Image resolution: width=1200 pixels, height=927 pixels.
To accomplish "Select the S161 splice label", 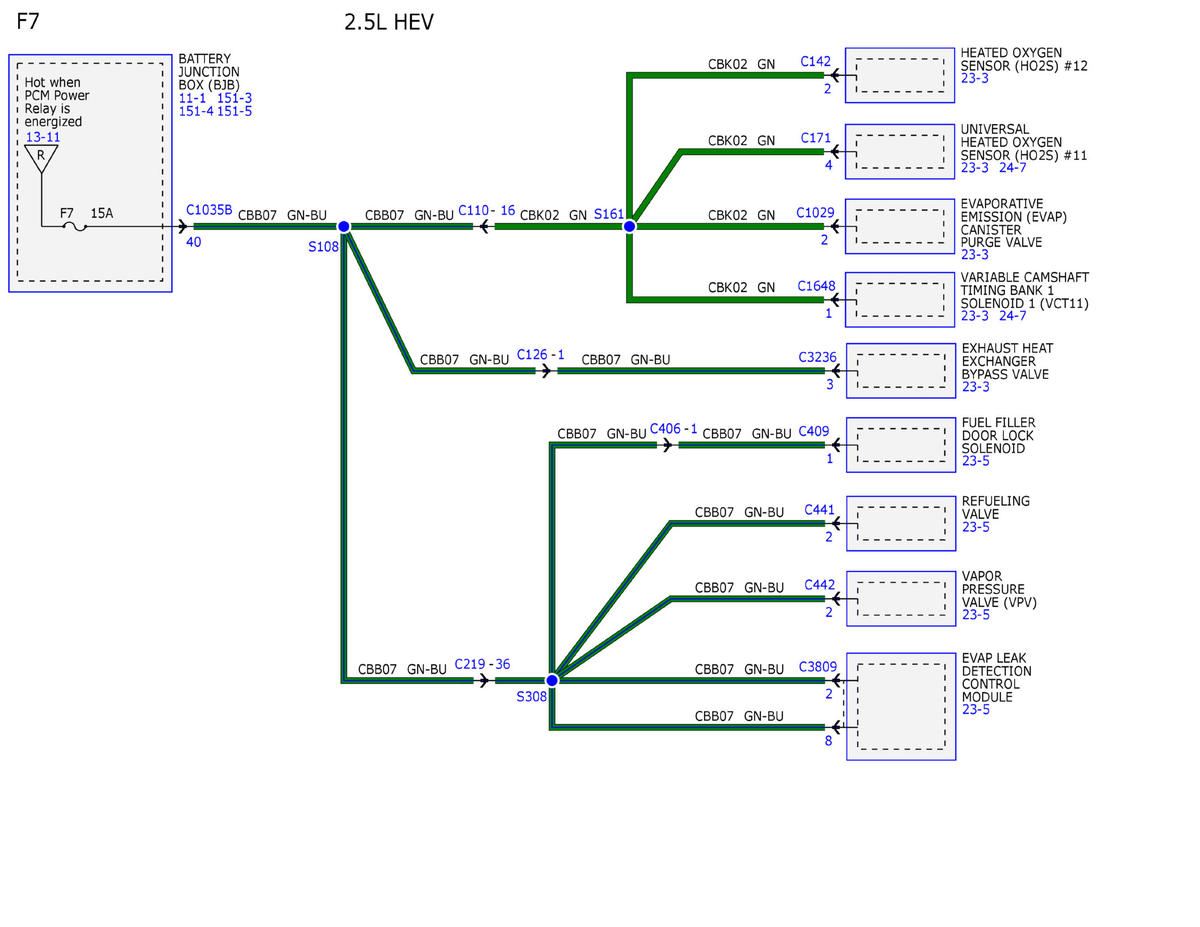I will (x=609, y=214).
